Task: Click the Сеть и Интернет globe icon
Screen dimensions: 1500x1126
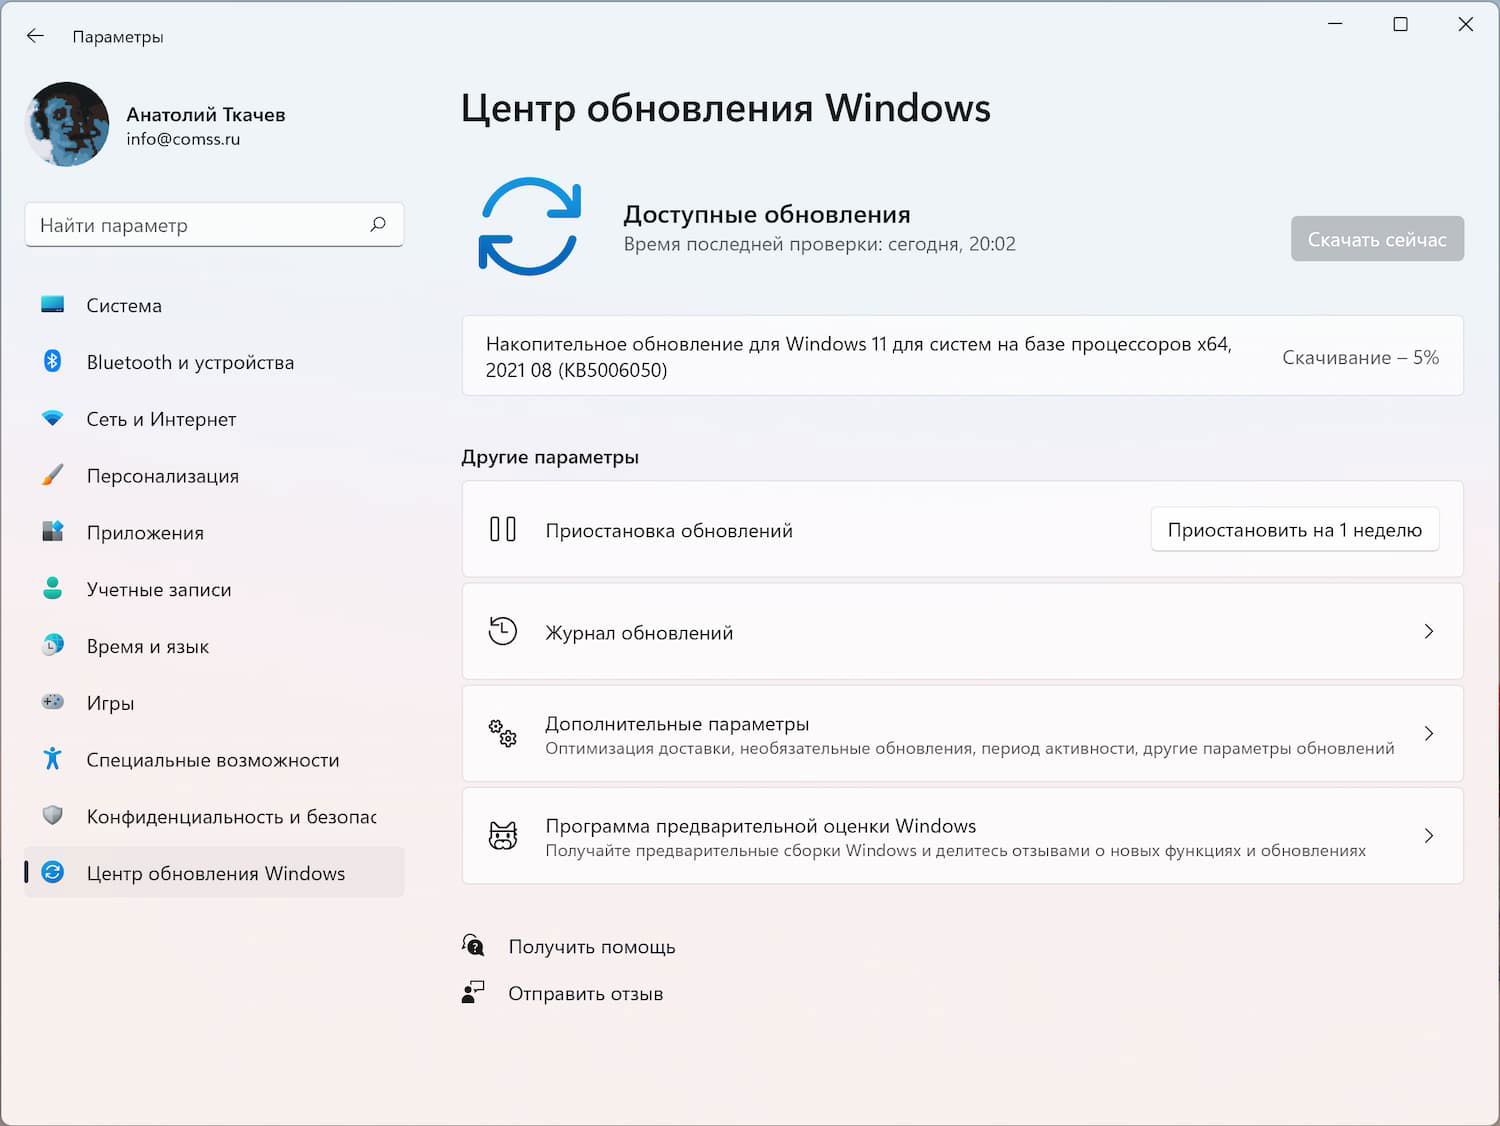Action: 53,419
